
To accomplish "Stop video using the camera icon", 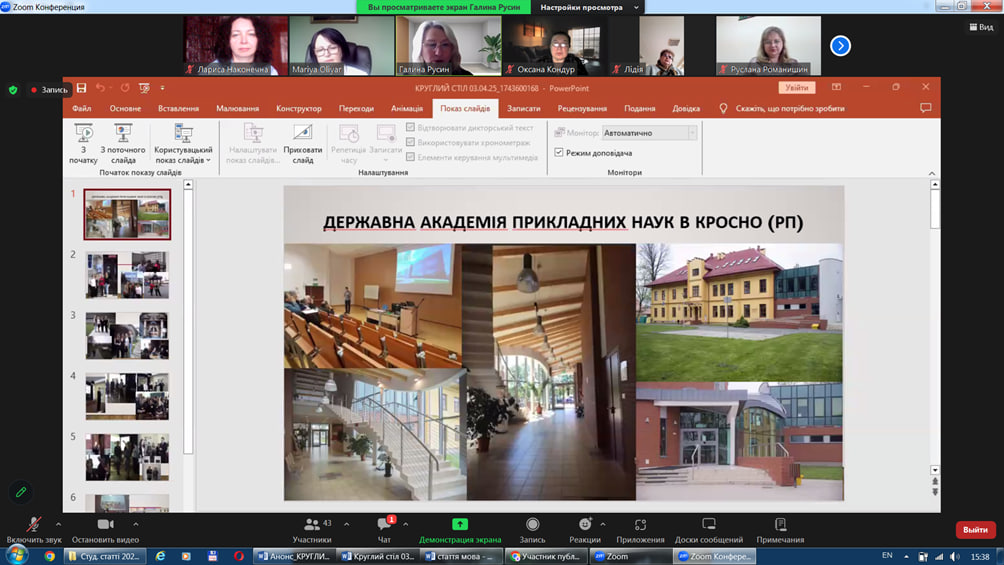I will point(105,525).
